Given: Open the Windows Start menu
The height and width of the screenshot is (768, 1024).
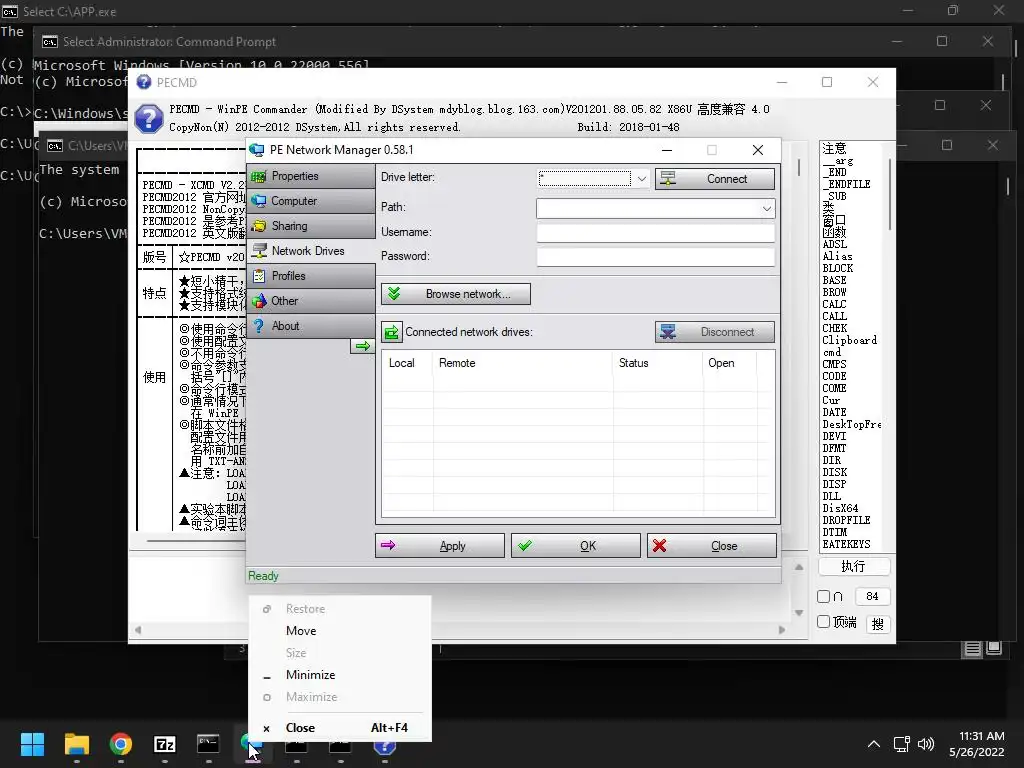Looking at the screenshot, I should tap(32, 744).
